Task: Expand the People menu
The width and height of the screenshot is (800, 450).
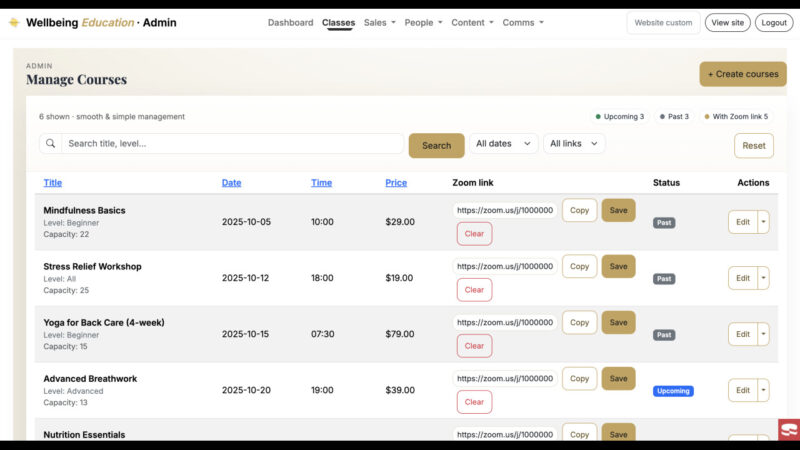Action: coord(423,22)
